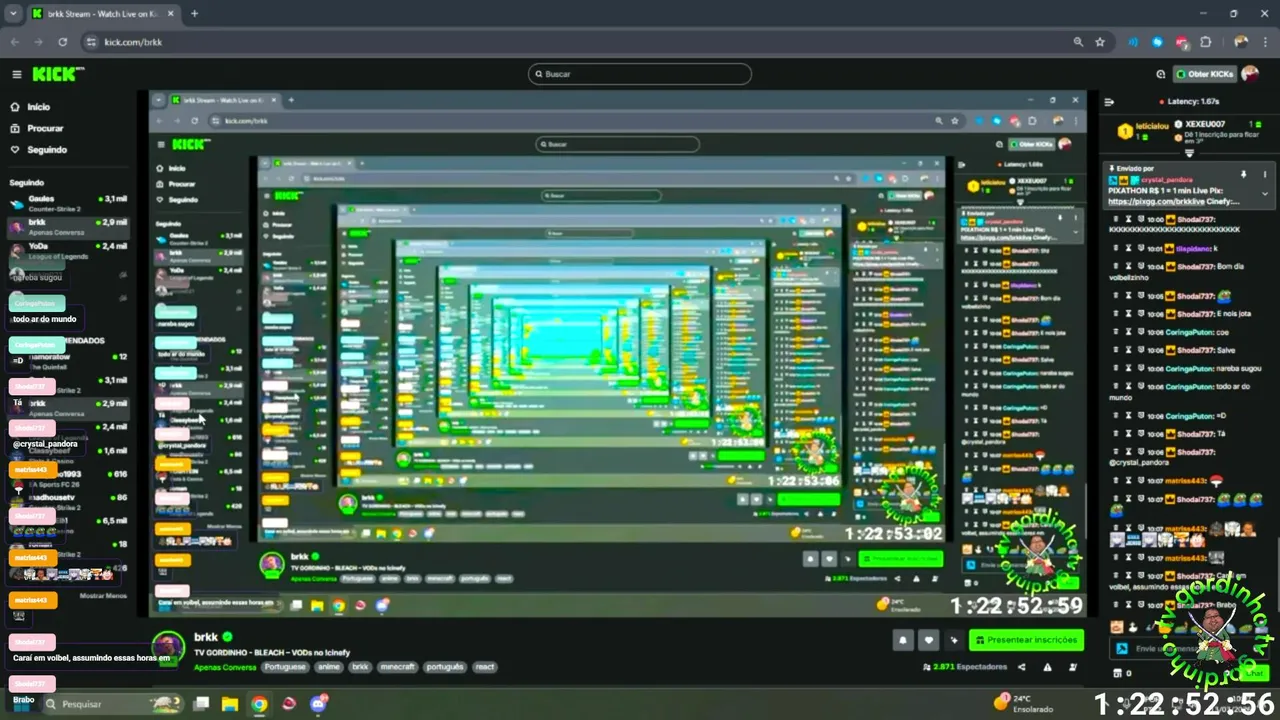Click the Pesquisar taskbar search box
Image resolution: width=1280 pixels, height=720 pixels.
click(114, 704)
